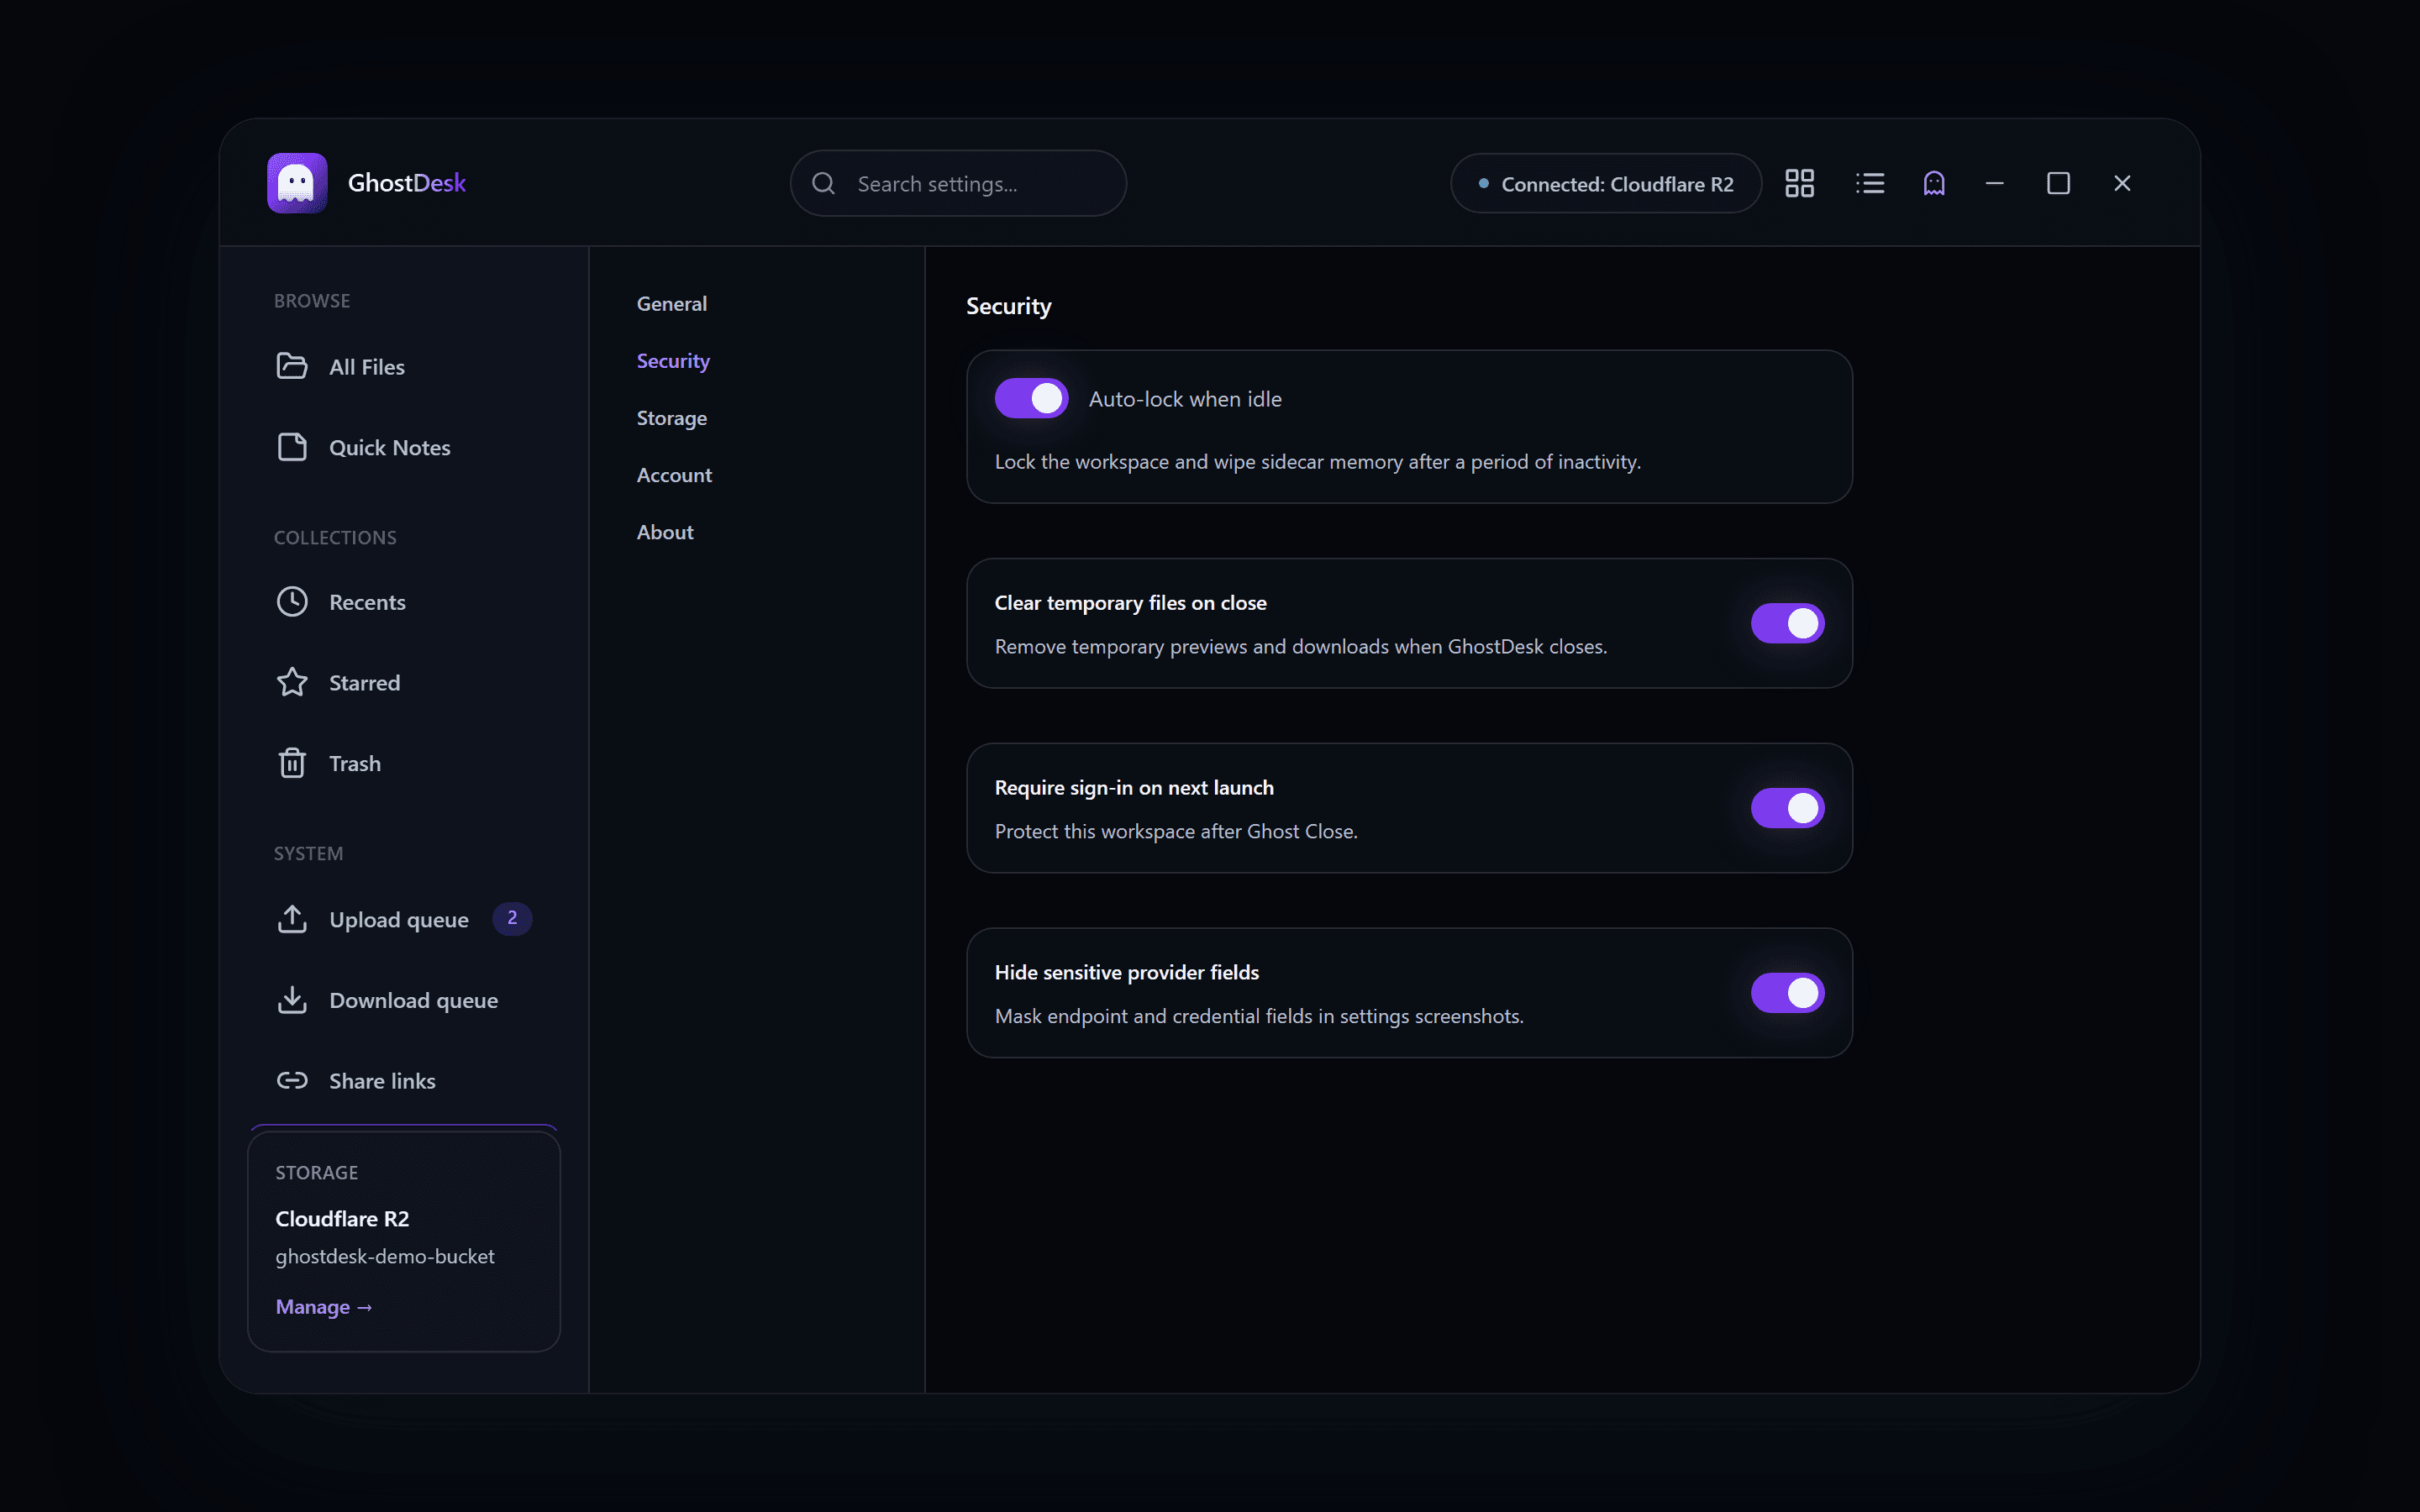Screen dimensions: 2420x1512
Task: Click the ghost mode icon in header
Action: [1934, 183]
